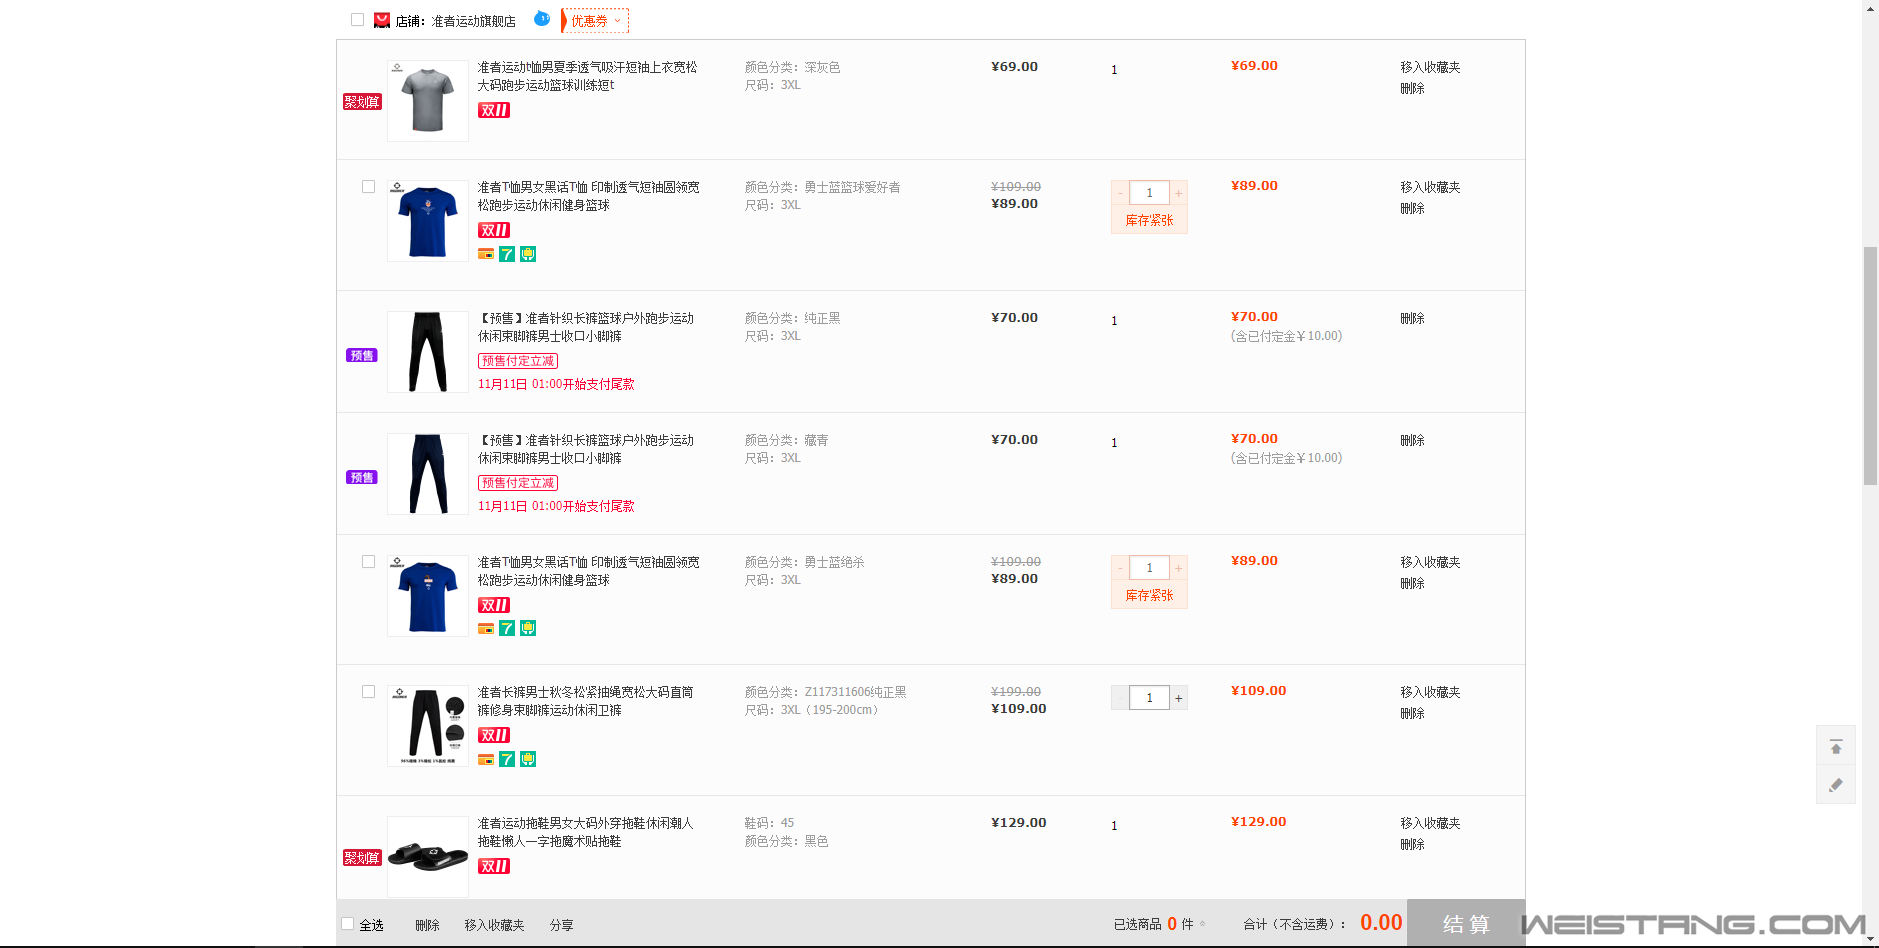Screen dimensions: 1879x948
Task: Click quantity field of 勇士蓝绝杀 T-shirt
Action: [x=1150, y=568]
